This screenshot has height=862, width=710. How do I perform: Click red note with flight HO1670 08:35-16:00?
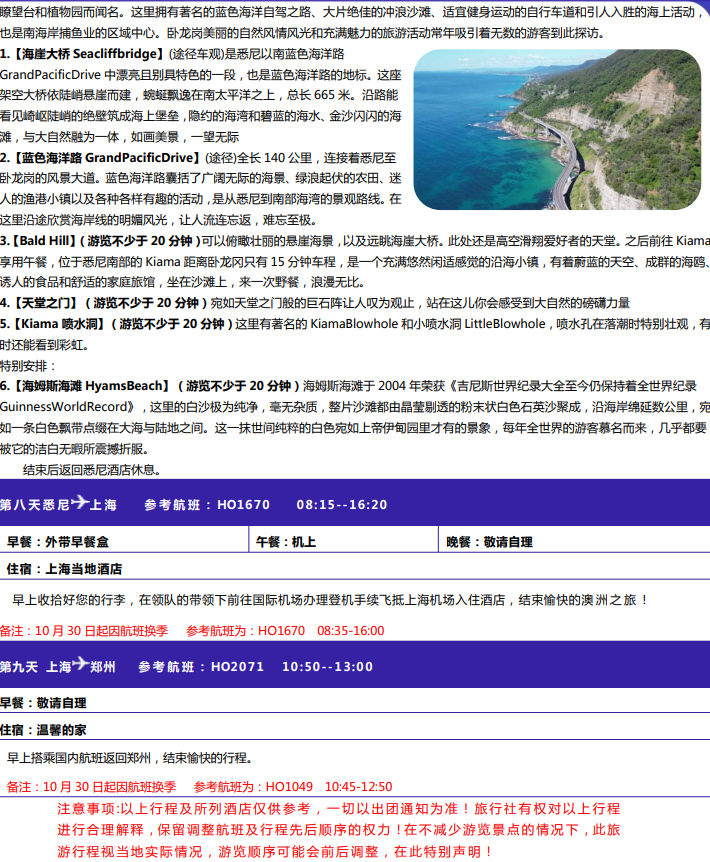click(x=192, y=631)
